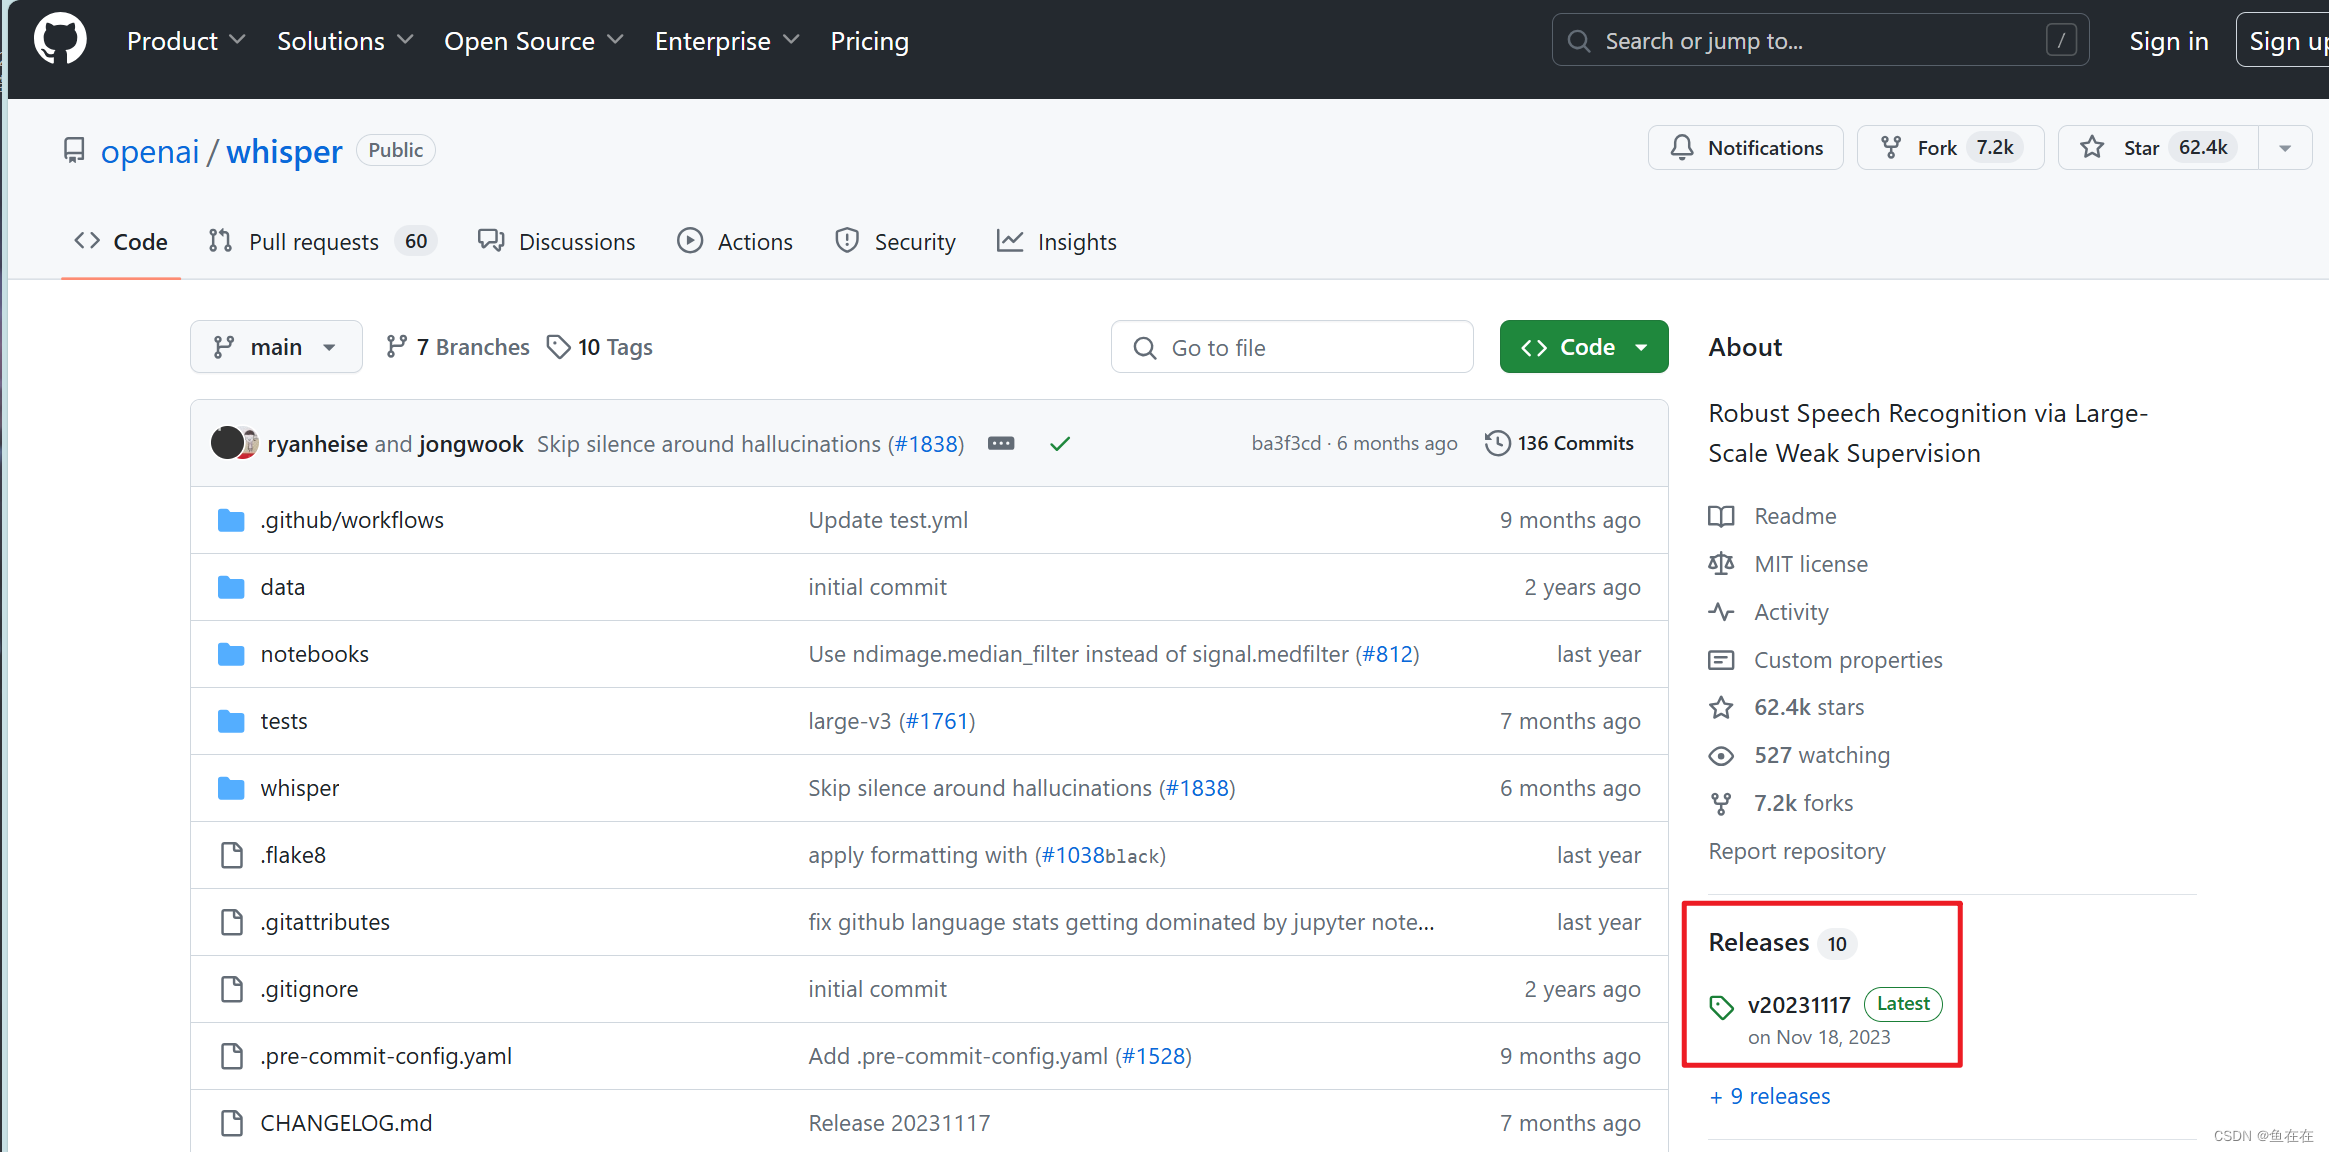Viewport: 2329px width, 1152px height.
Task: Open the .github/workflows folder
Action: [x=352, y=520]
